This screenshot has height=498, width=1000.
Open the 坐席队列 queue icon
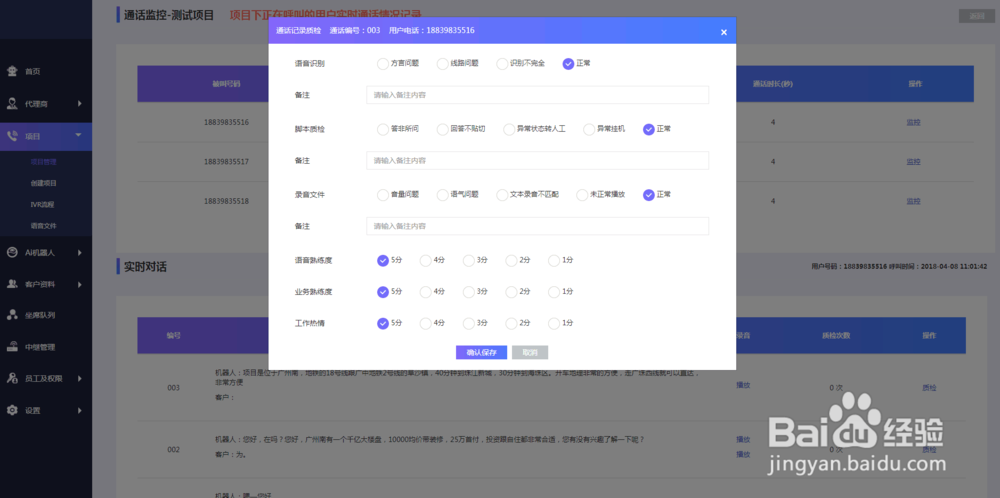12,315
